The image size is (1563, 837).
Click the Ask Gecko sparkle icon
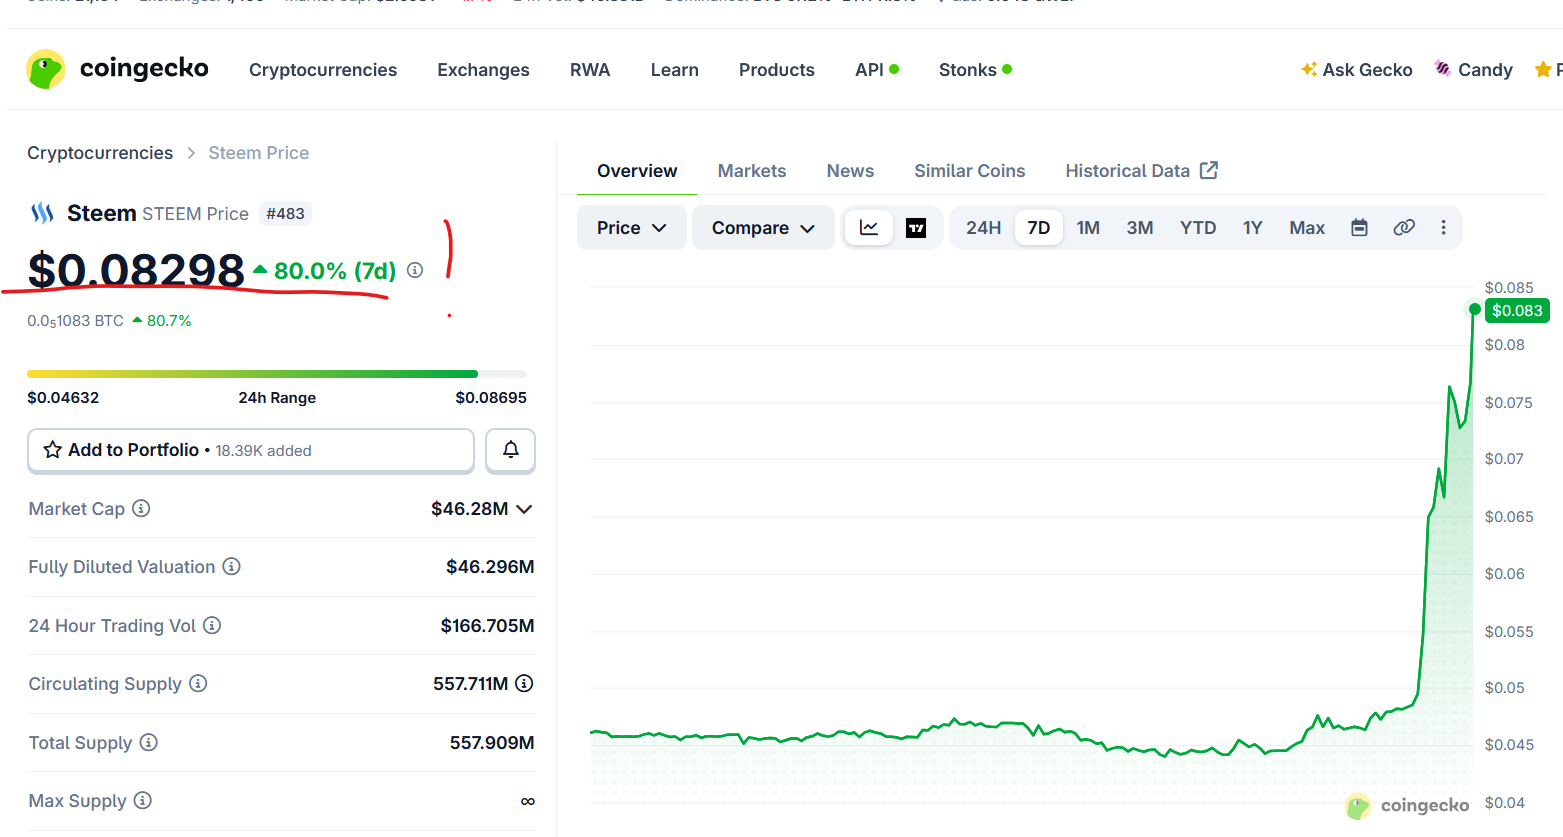pyautogui.click(x=1309, y=69)
